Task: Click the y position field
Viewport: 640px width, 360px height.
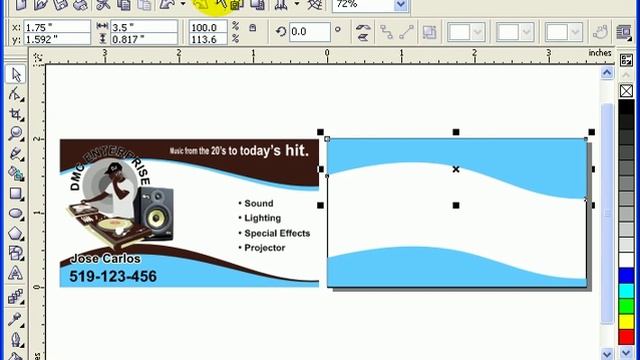Action: 57,39
